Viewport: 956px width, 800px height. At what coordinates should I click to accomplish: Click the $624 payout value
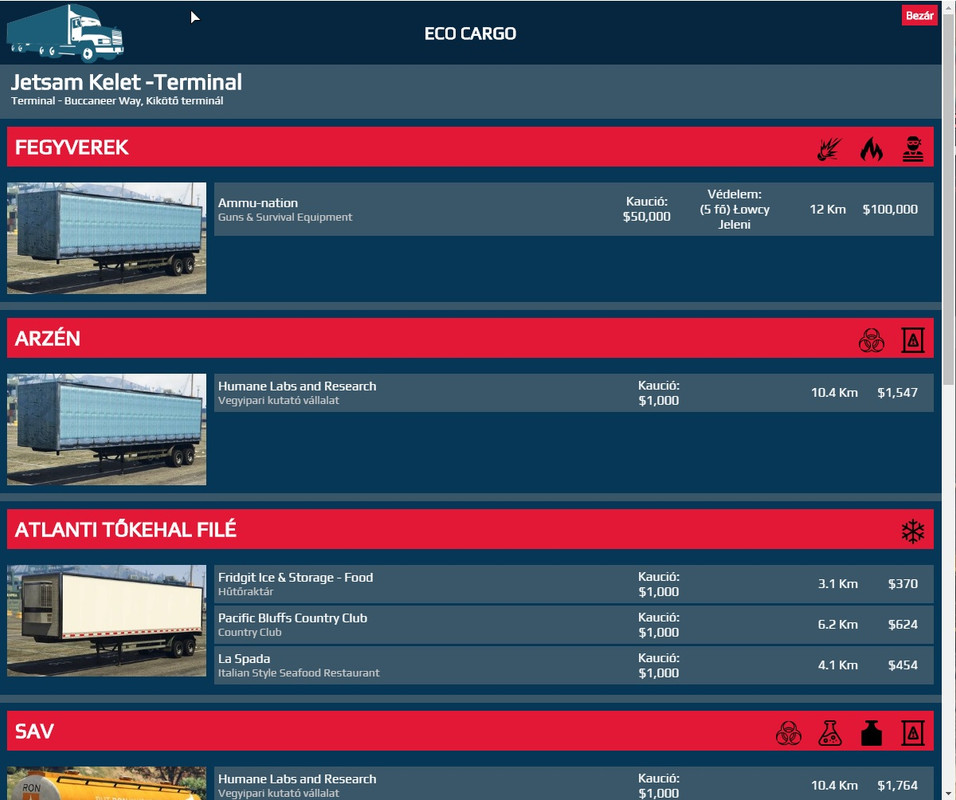pos(902,624)
